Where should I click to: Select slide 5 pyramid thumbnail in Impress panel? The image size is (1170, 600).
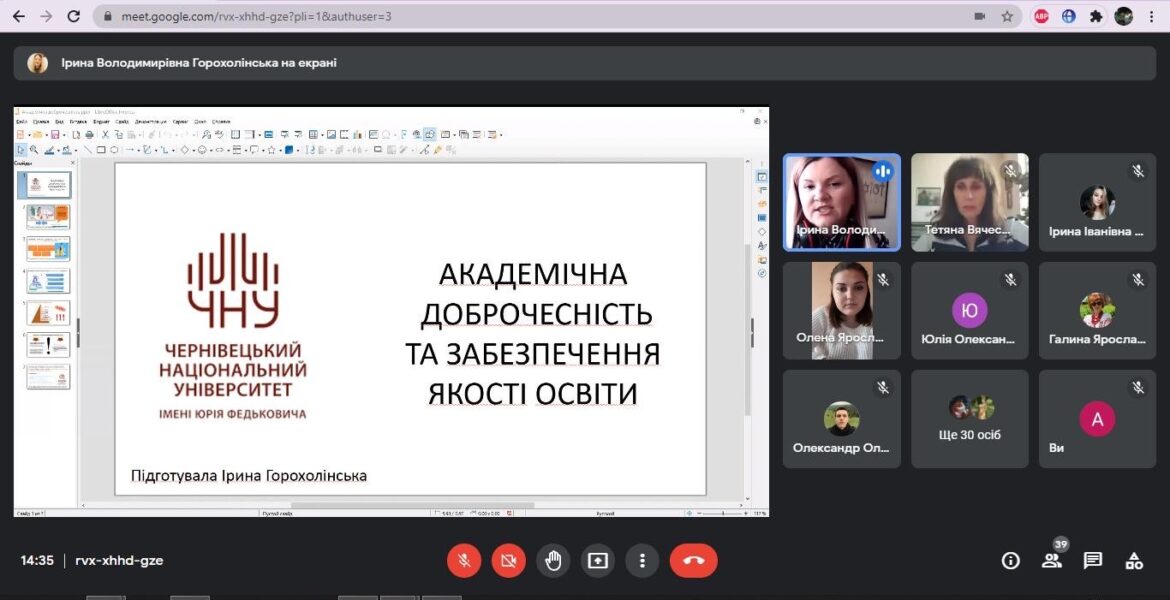tap(49, 313)
